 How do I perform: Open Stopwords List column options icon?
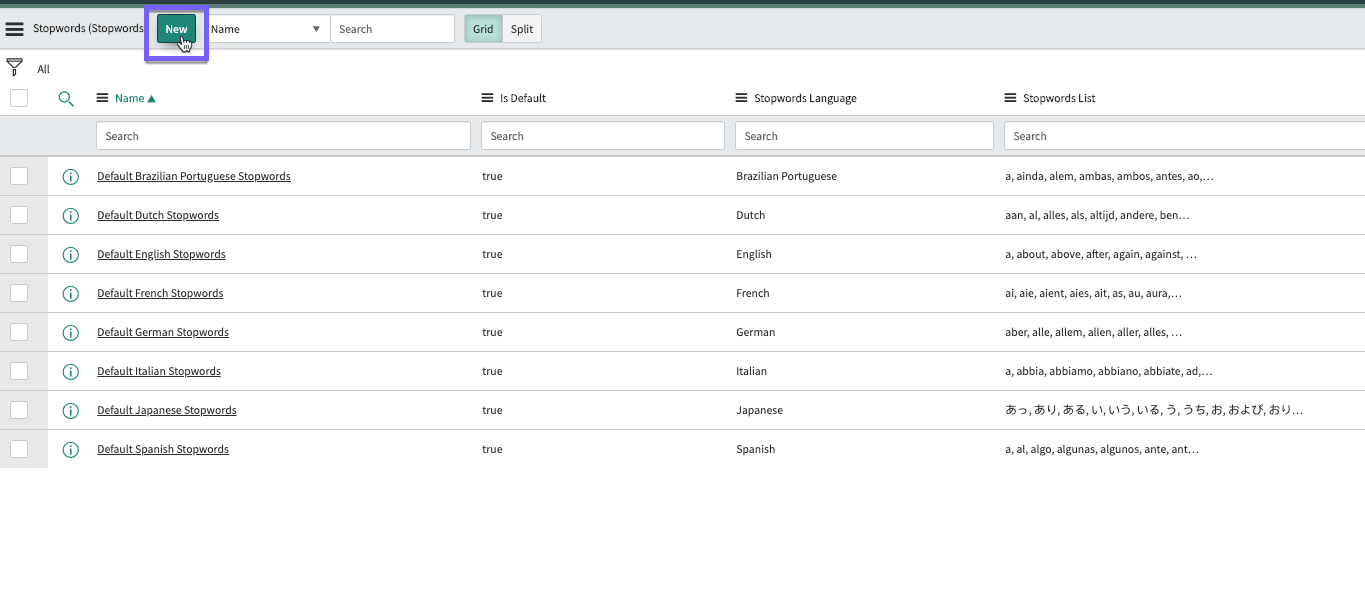click(x=1011, y=98)
